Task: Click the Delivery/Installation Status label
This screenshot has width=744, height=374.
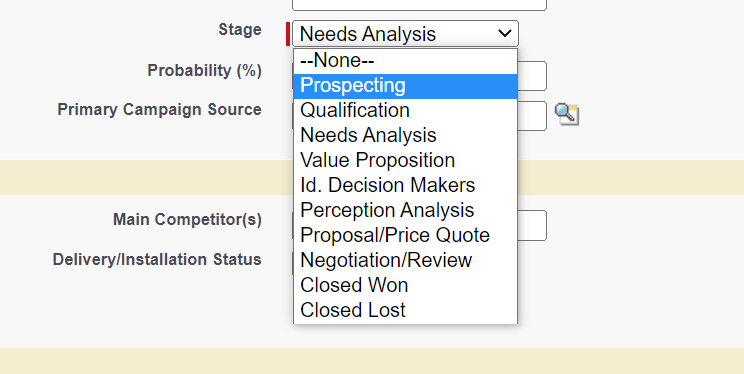Action: (x=157, y=260)
